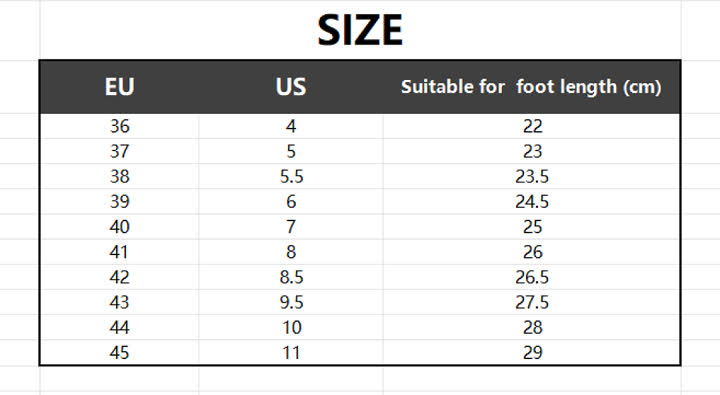
Task: Select the US column header
Action: click(x=291, y=87)
